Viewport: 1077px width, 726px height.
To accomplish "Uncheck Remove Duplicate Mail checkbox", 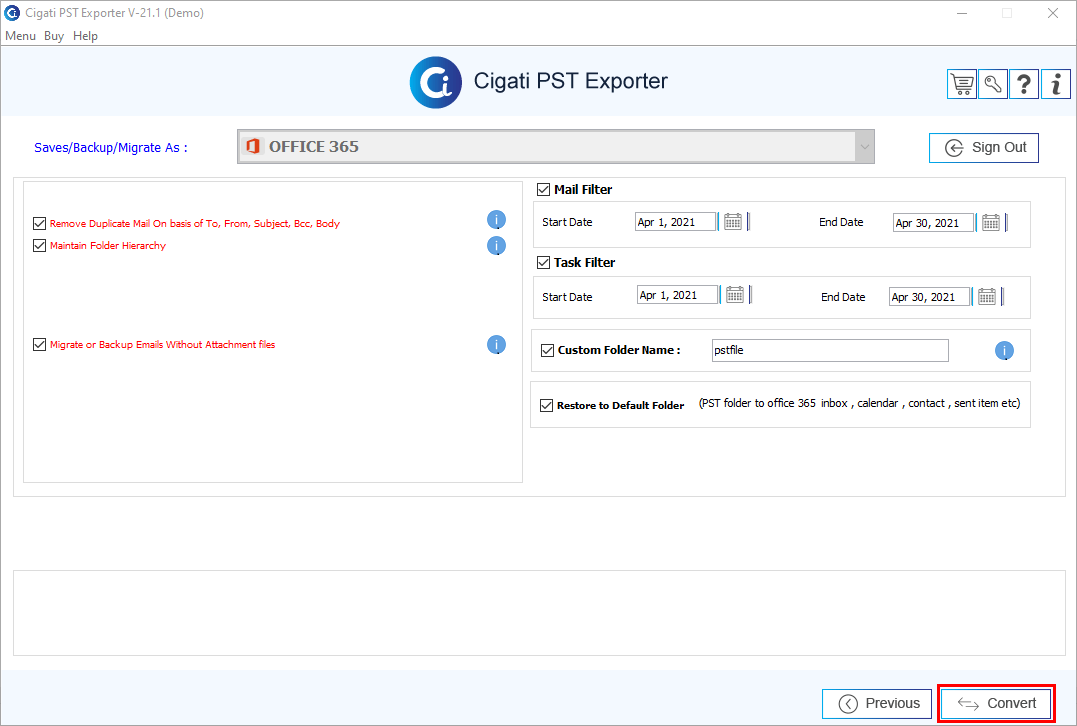I will [x=39, y=223].
